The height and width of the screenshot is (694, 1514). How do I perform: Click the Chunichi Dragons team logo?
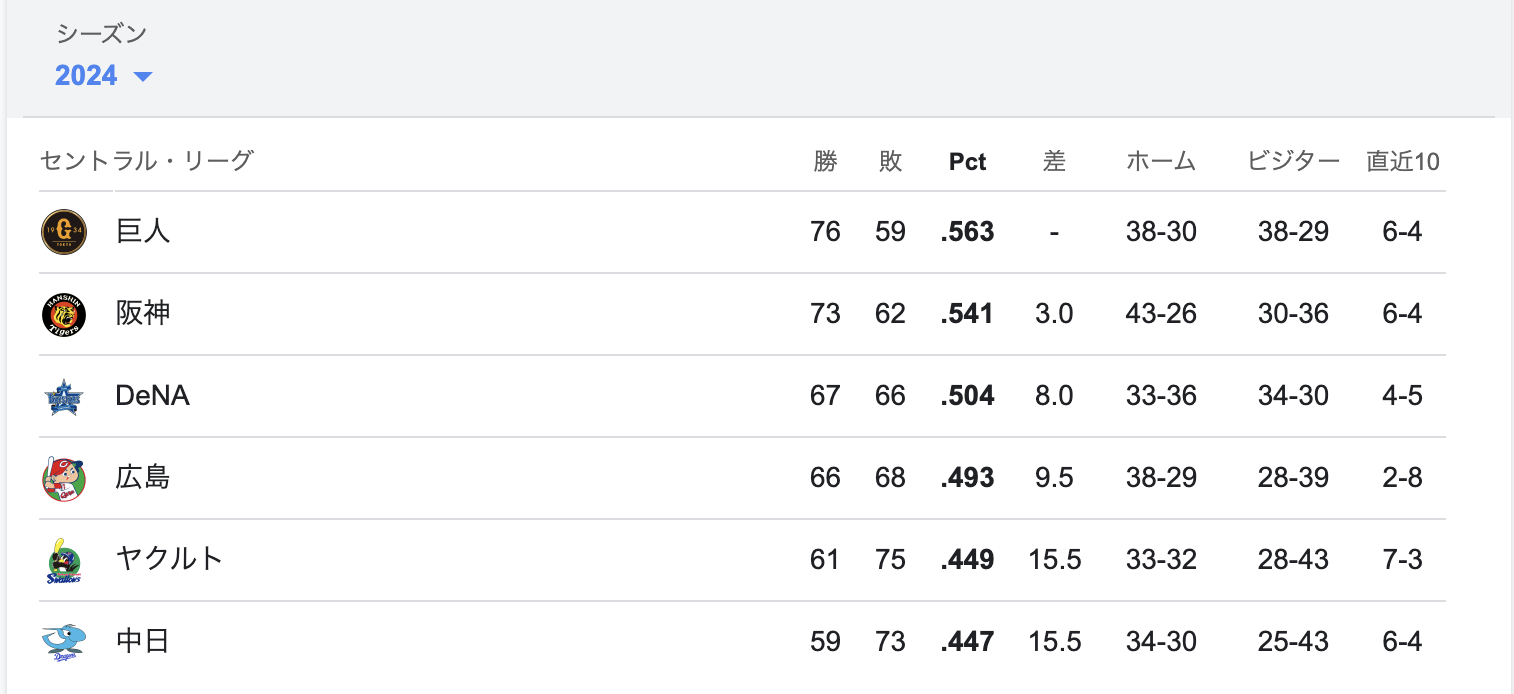click(64, 642)
